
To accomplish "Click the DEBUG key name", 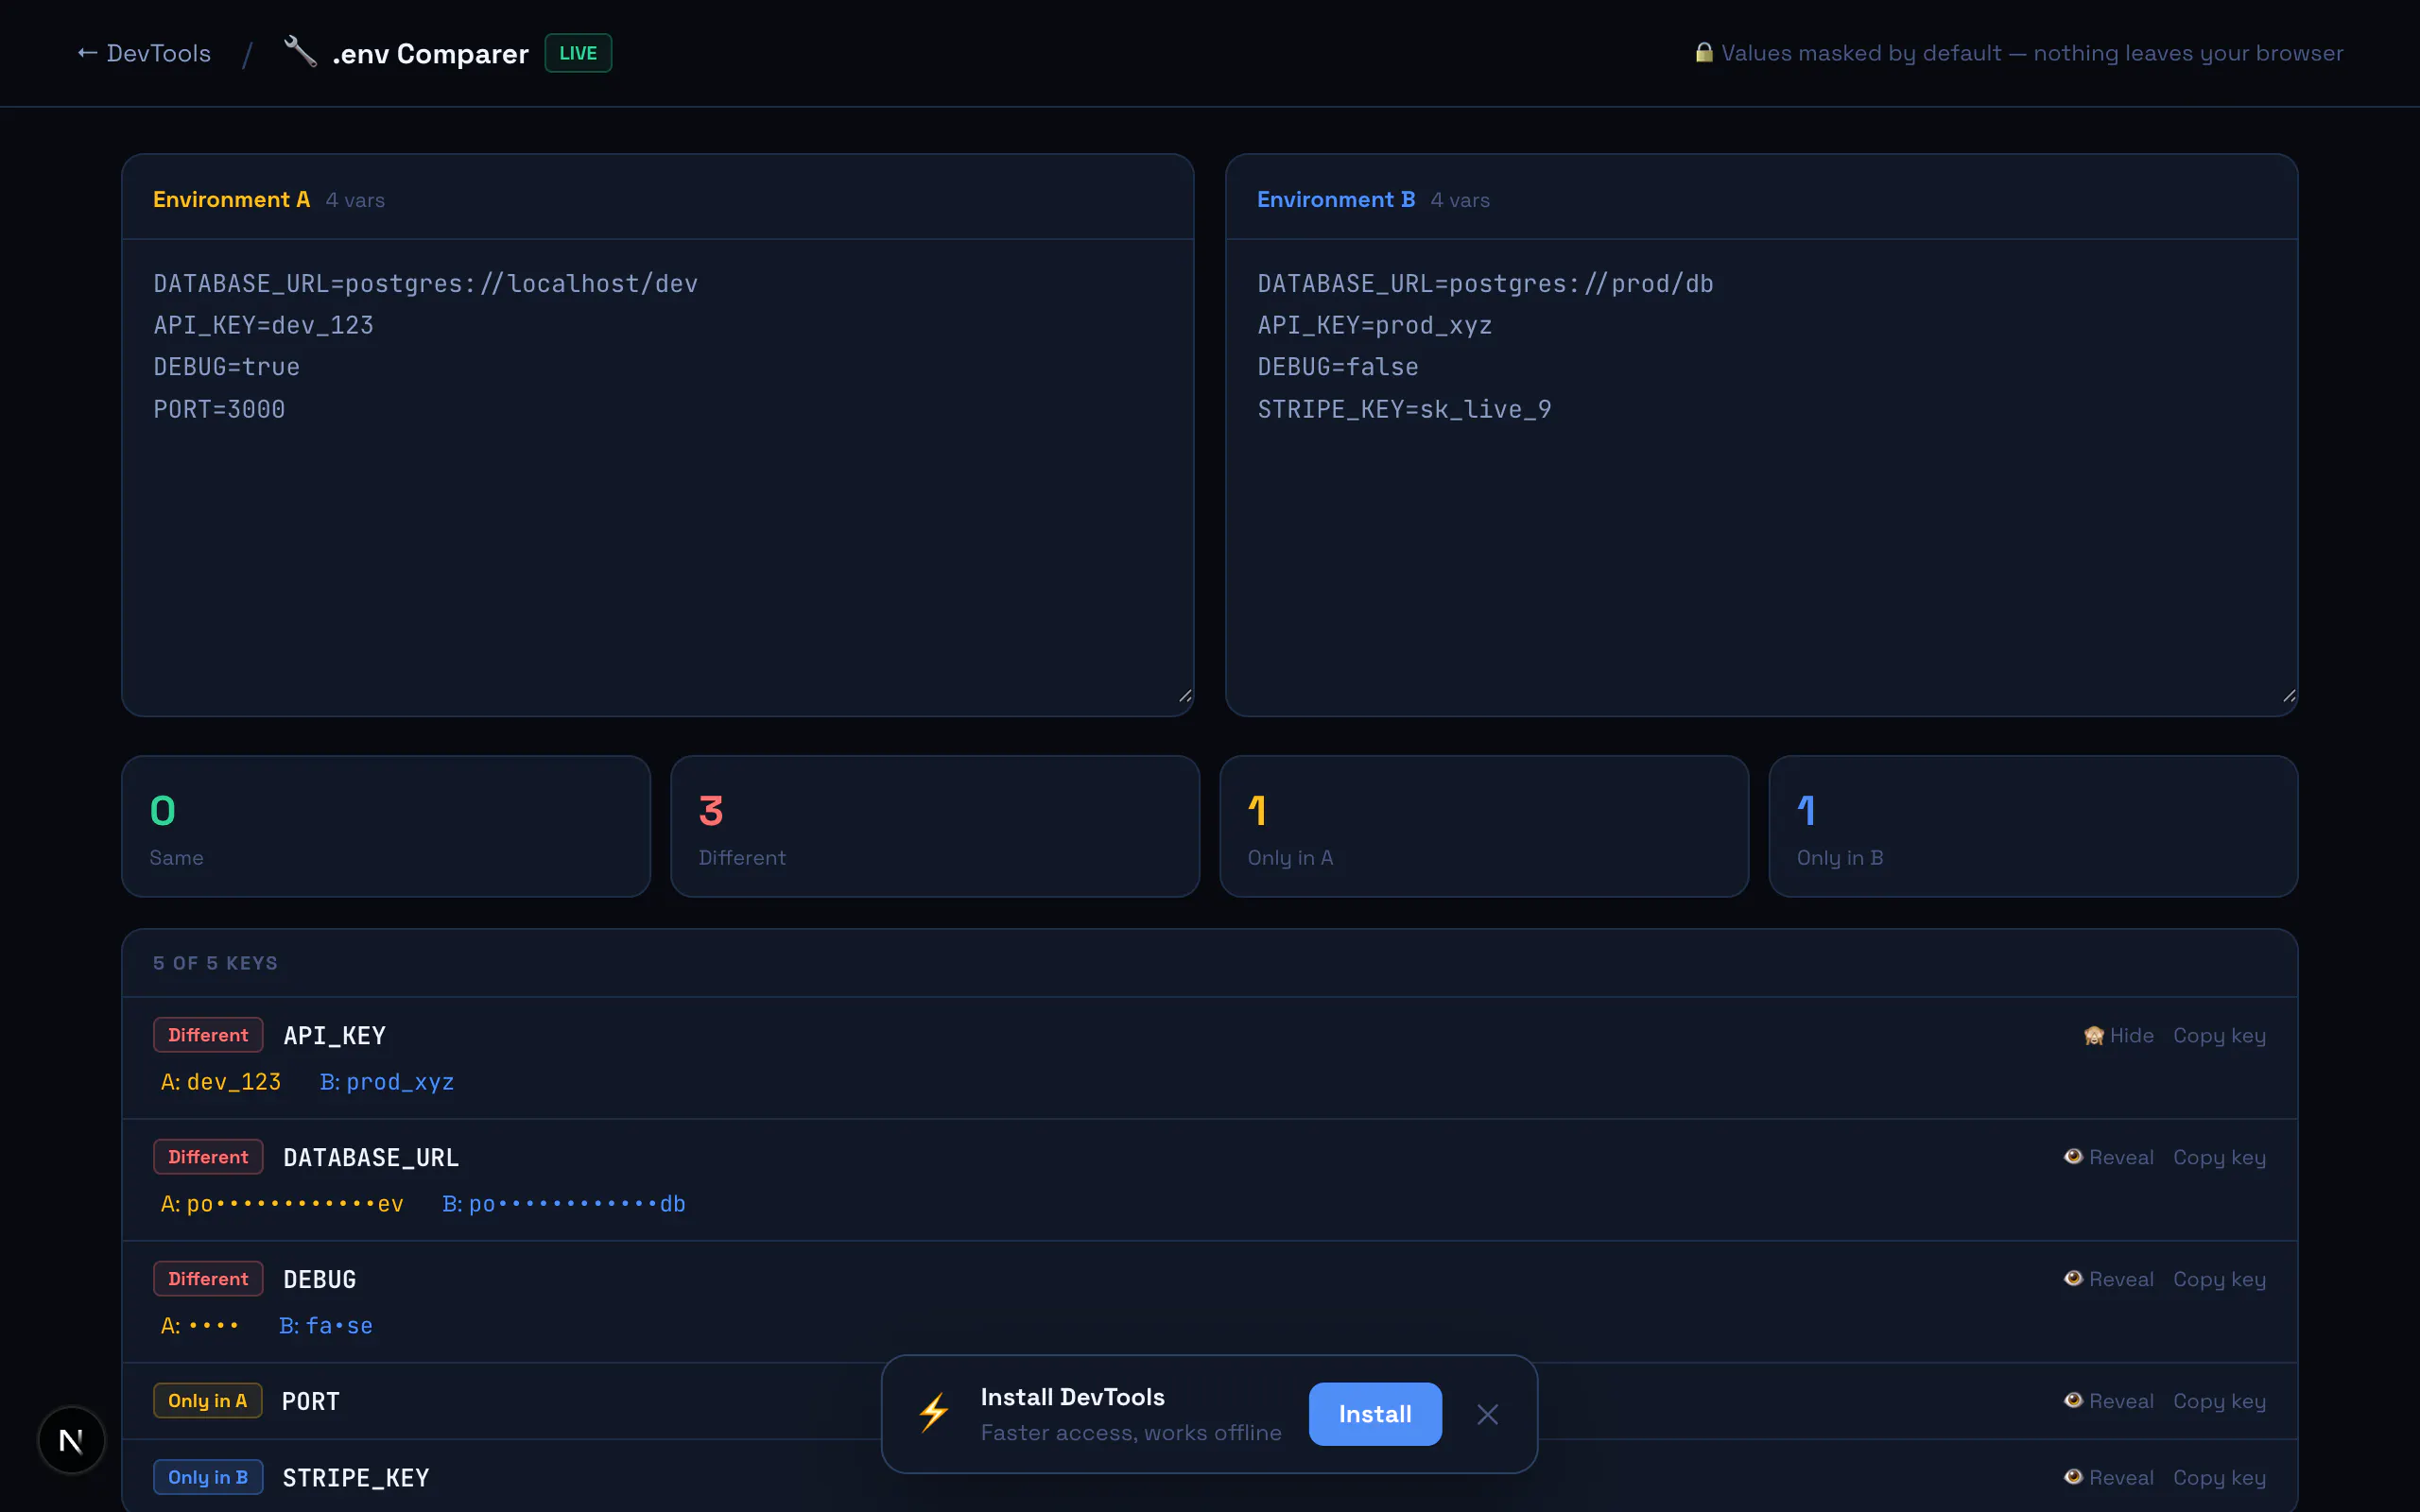I will tap(320, 1280).
